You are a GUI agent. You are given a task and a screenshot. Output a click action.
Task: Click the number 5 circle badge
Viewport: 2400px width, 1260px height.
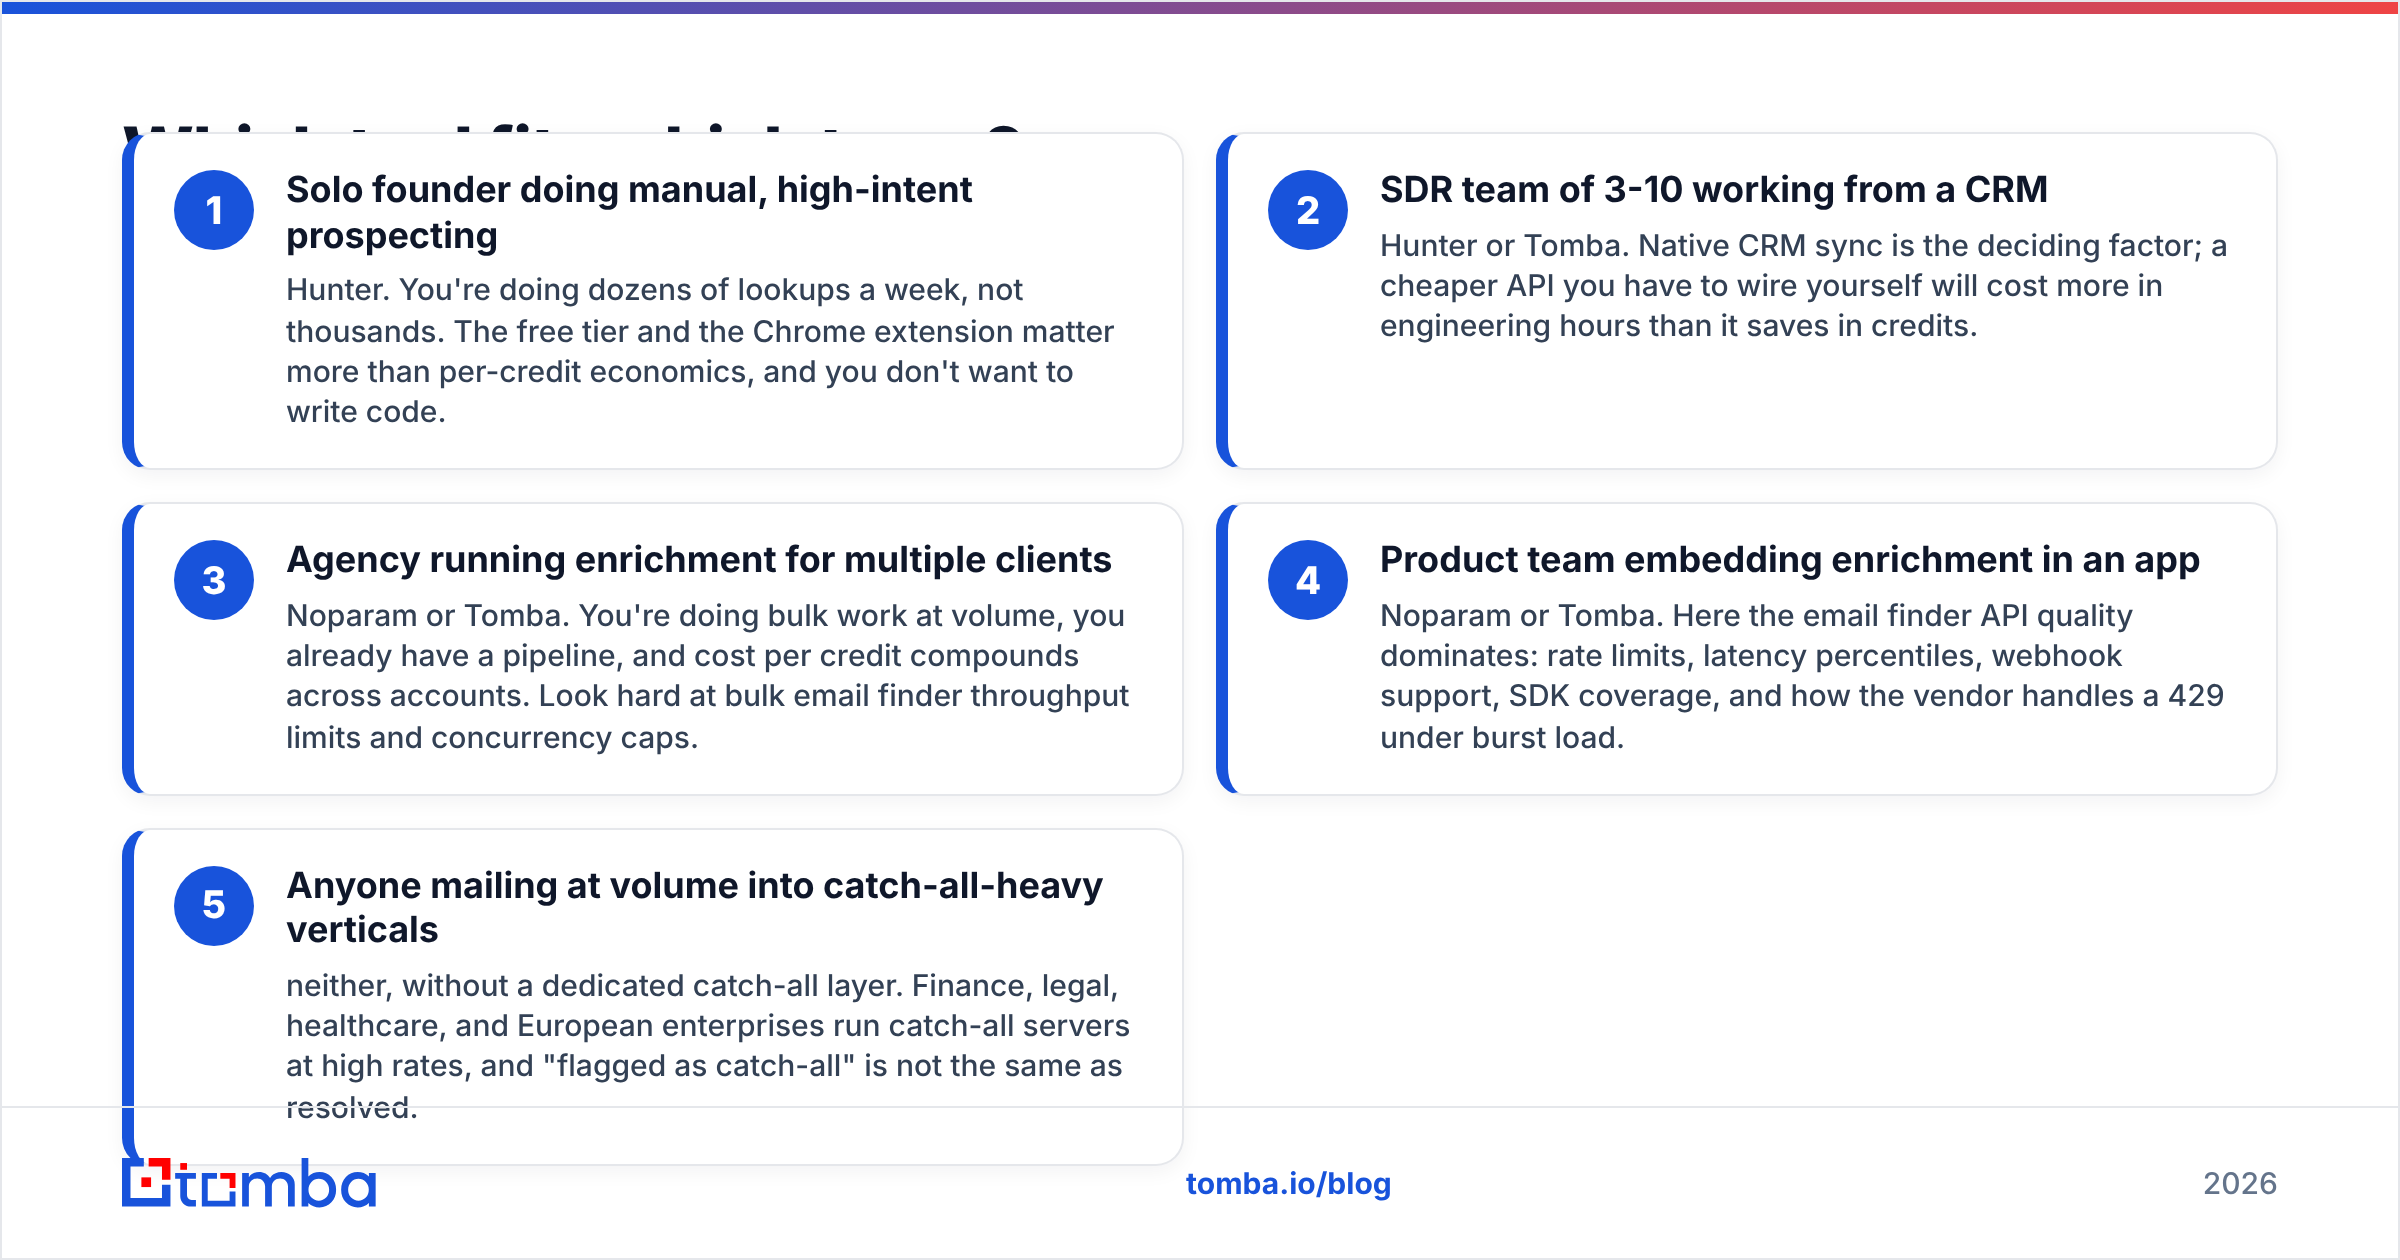(214, 906)
